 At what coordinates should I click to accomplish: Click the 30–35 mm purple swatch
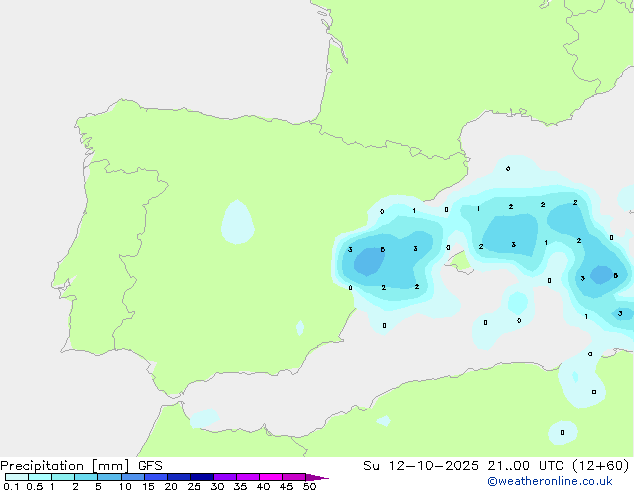click(225, 477)
